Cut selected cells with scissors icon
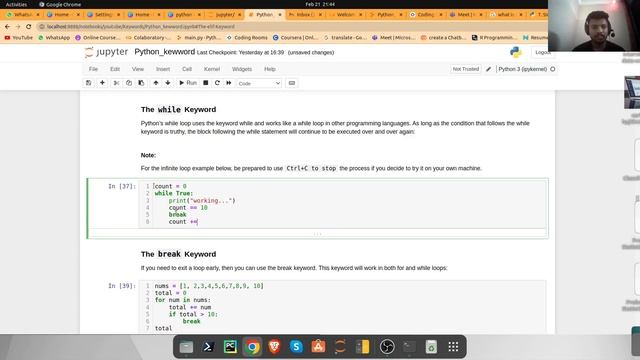640x360 pixels. coord(116,83)
